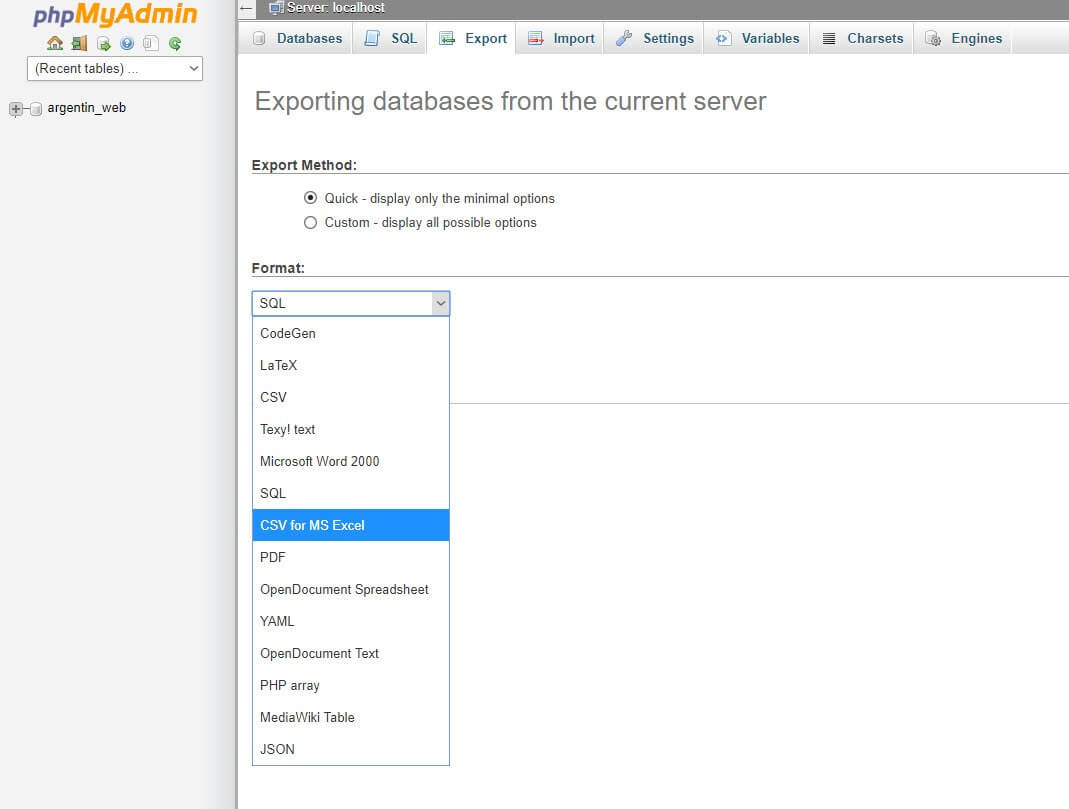Go to the Home icon in sidebar
Screen dimensions: 1069x809
pyautogui.click(x=55, y=44)
